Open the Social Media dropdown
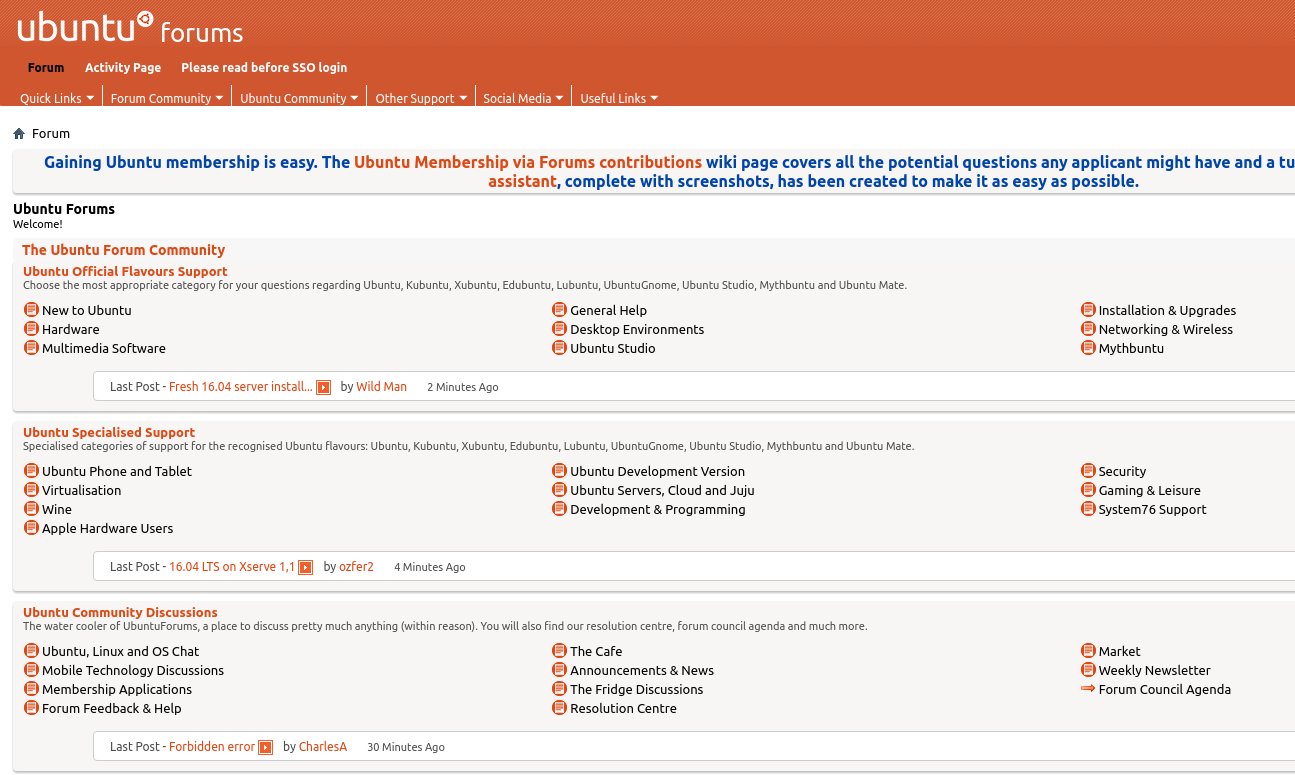The width and height of the screenshot is (1295, 775). (523, 98)
